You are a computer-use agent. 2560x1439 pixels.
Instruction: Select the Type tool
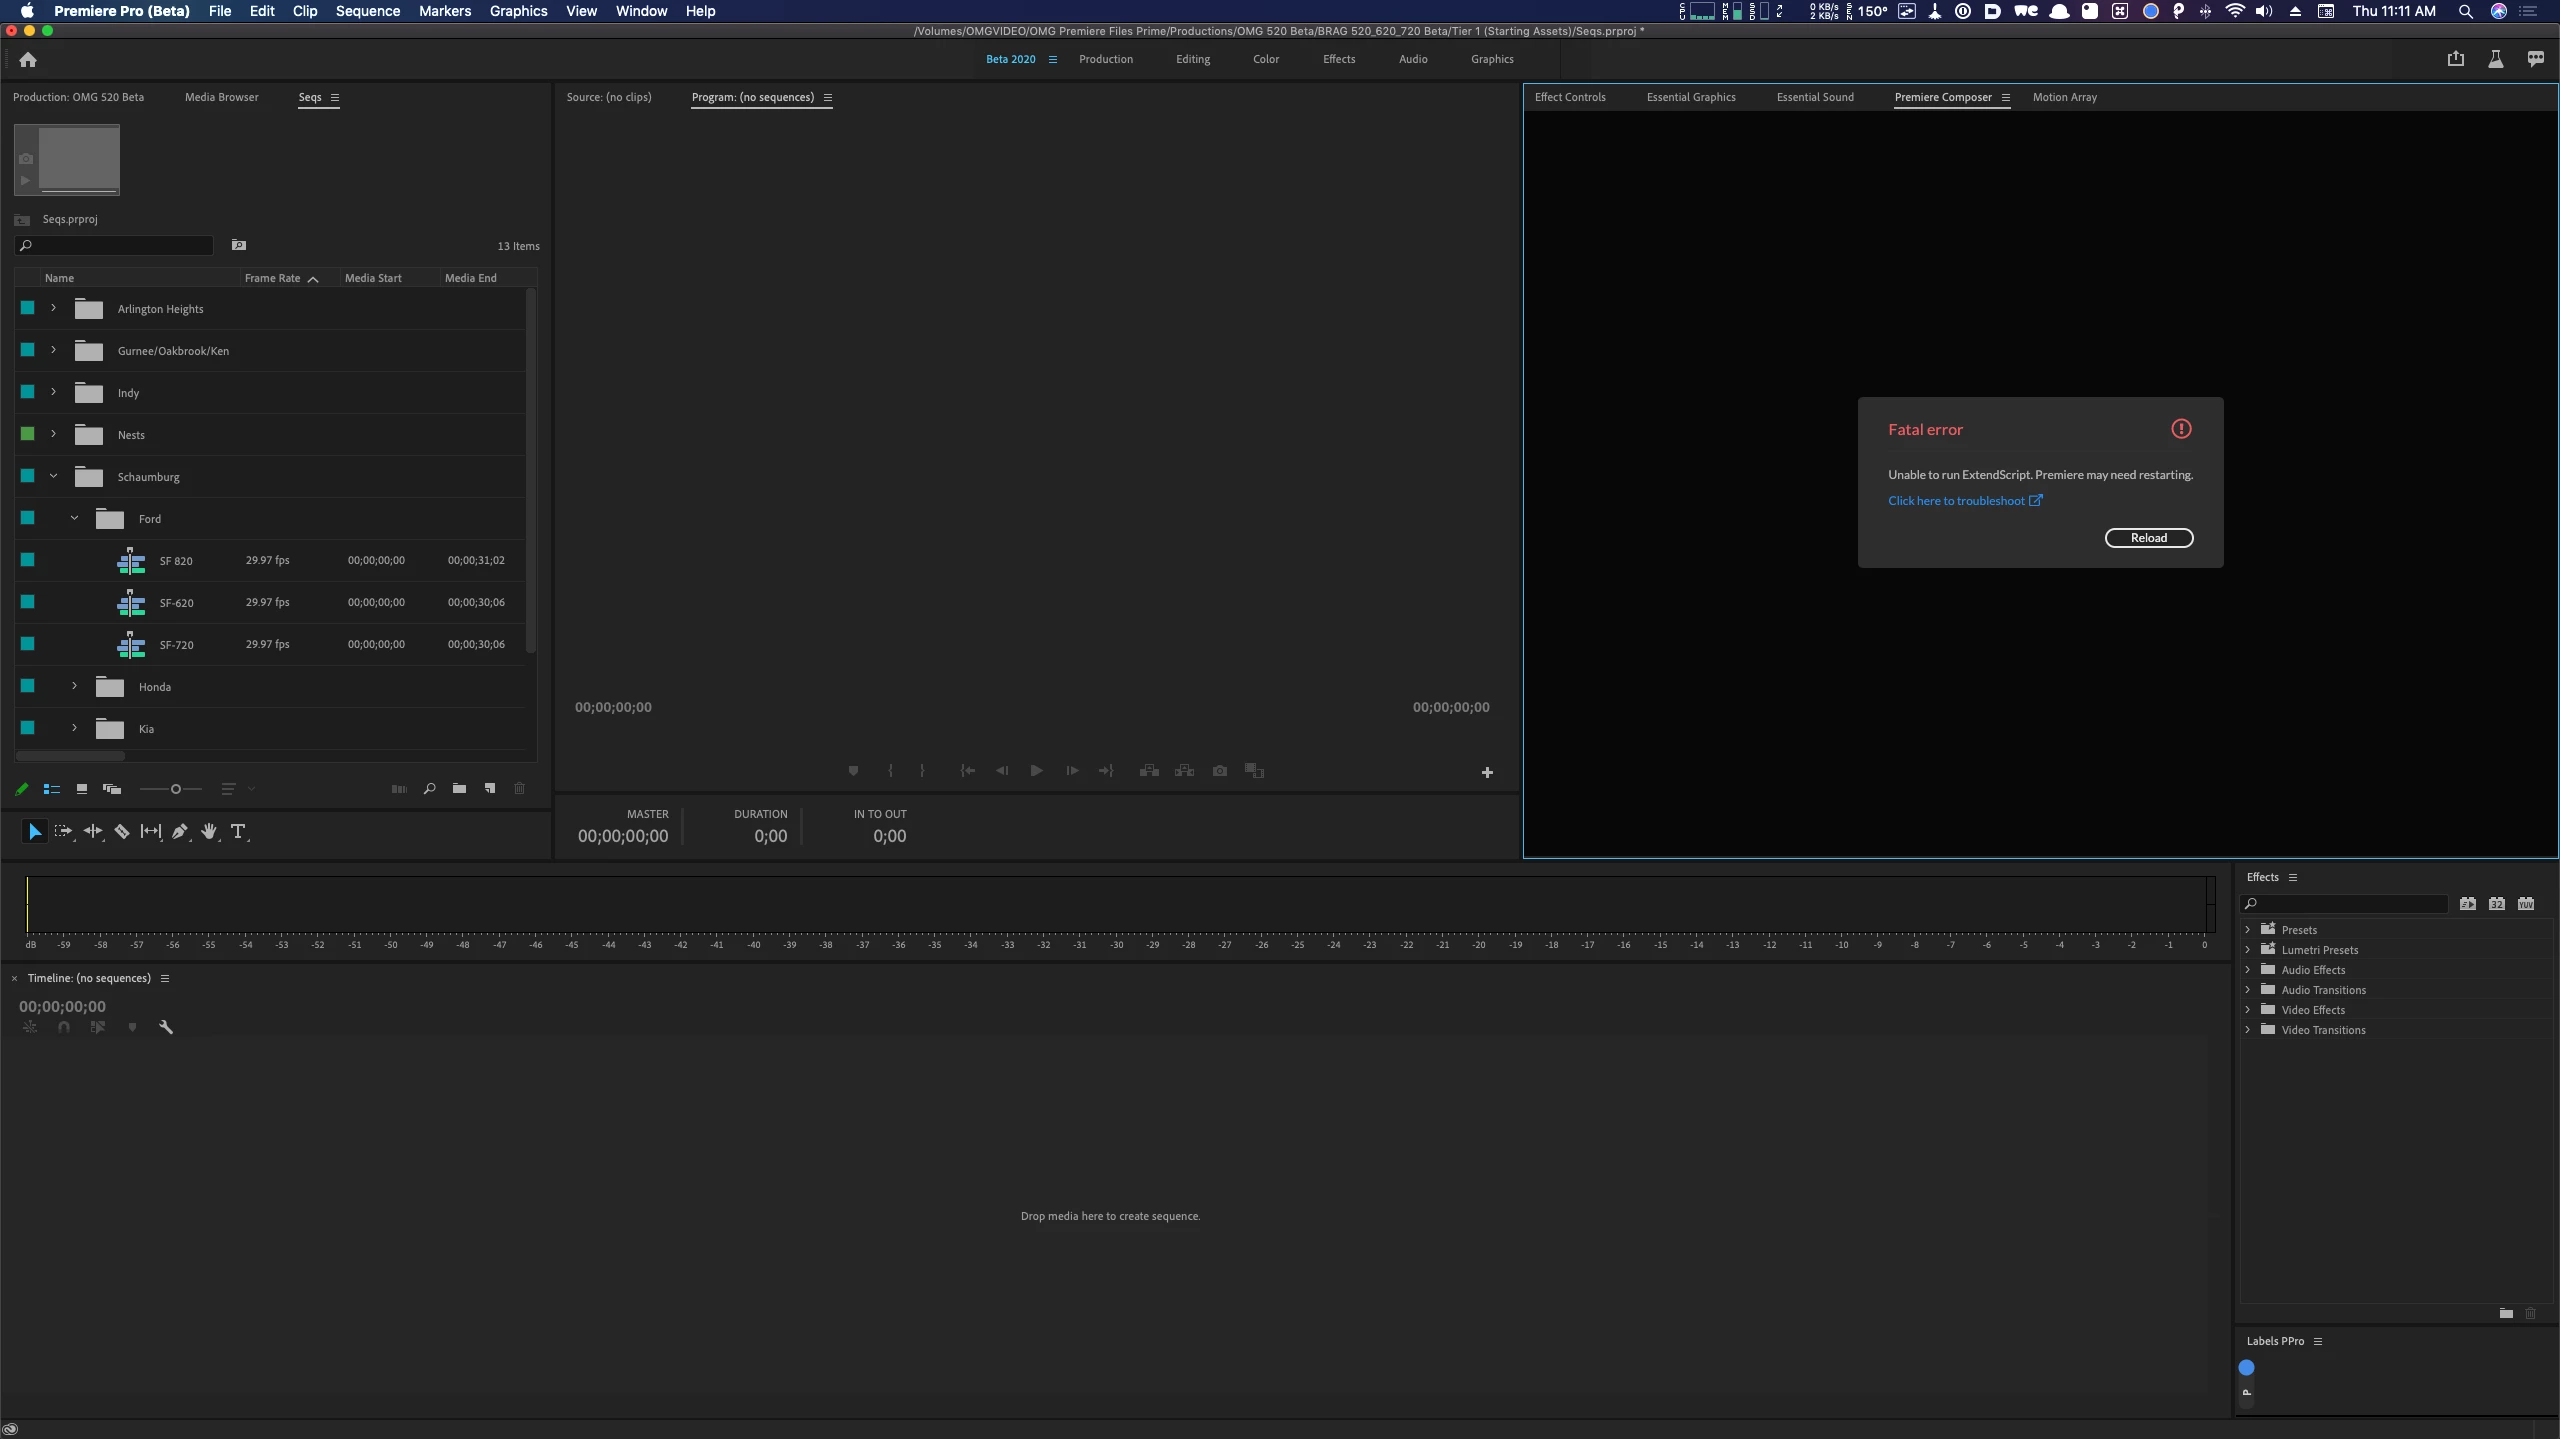(238, 831)
